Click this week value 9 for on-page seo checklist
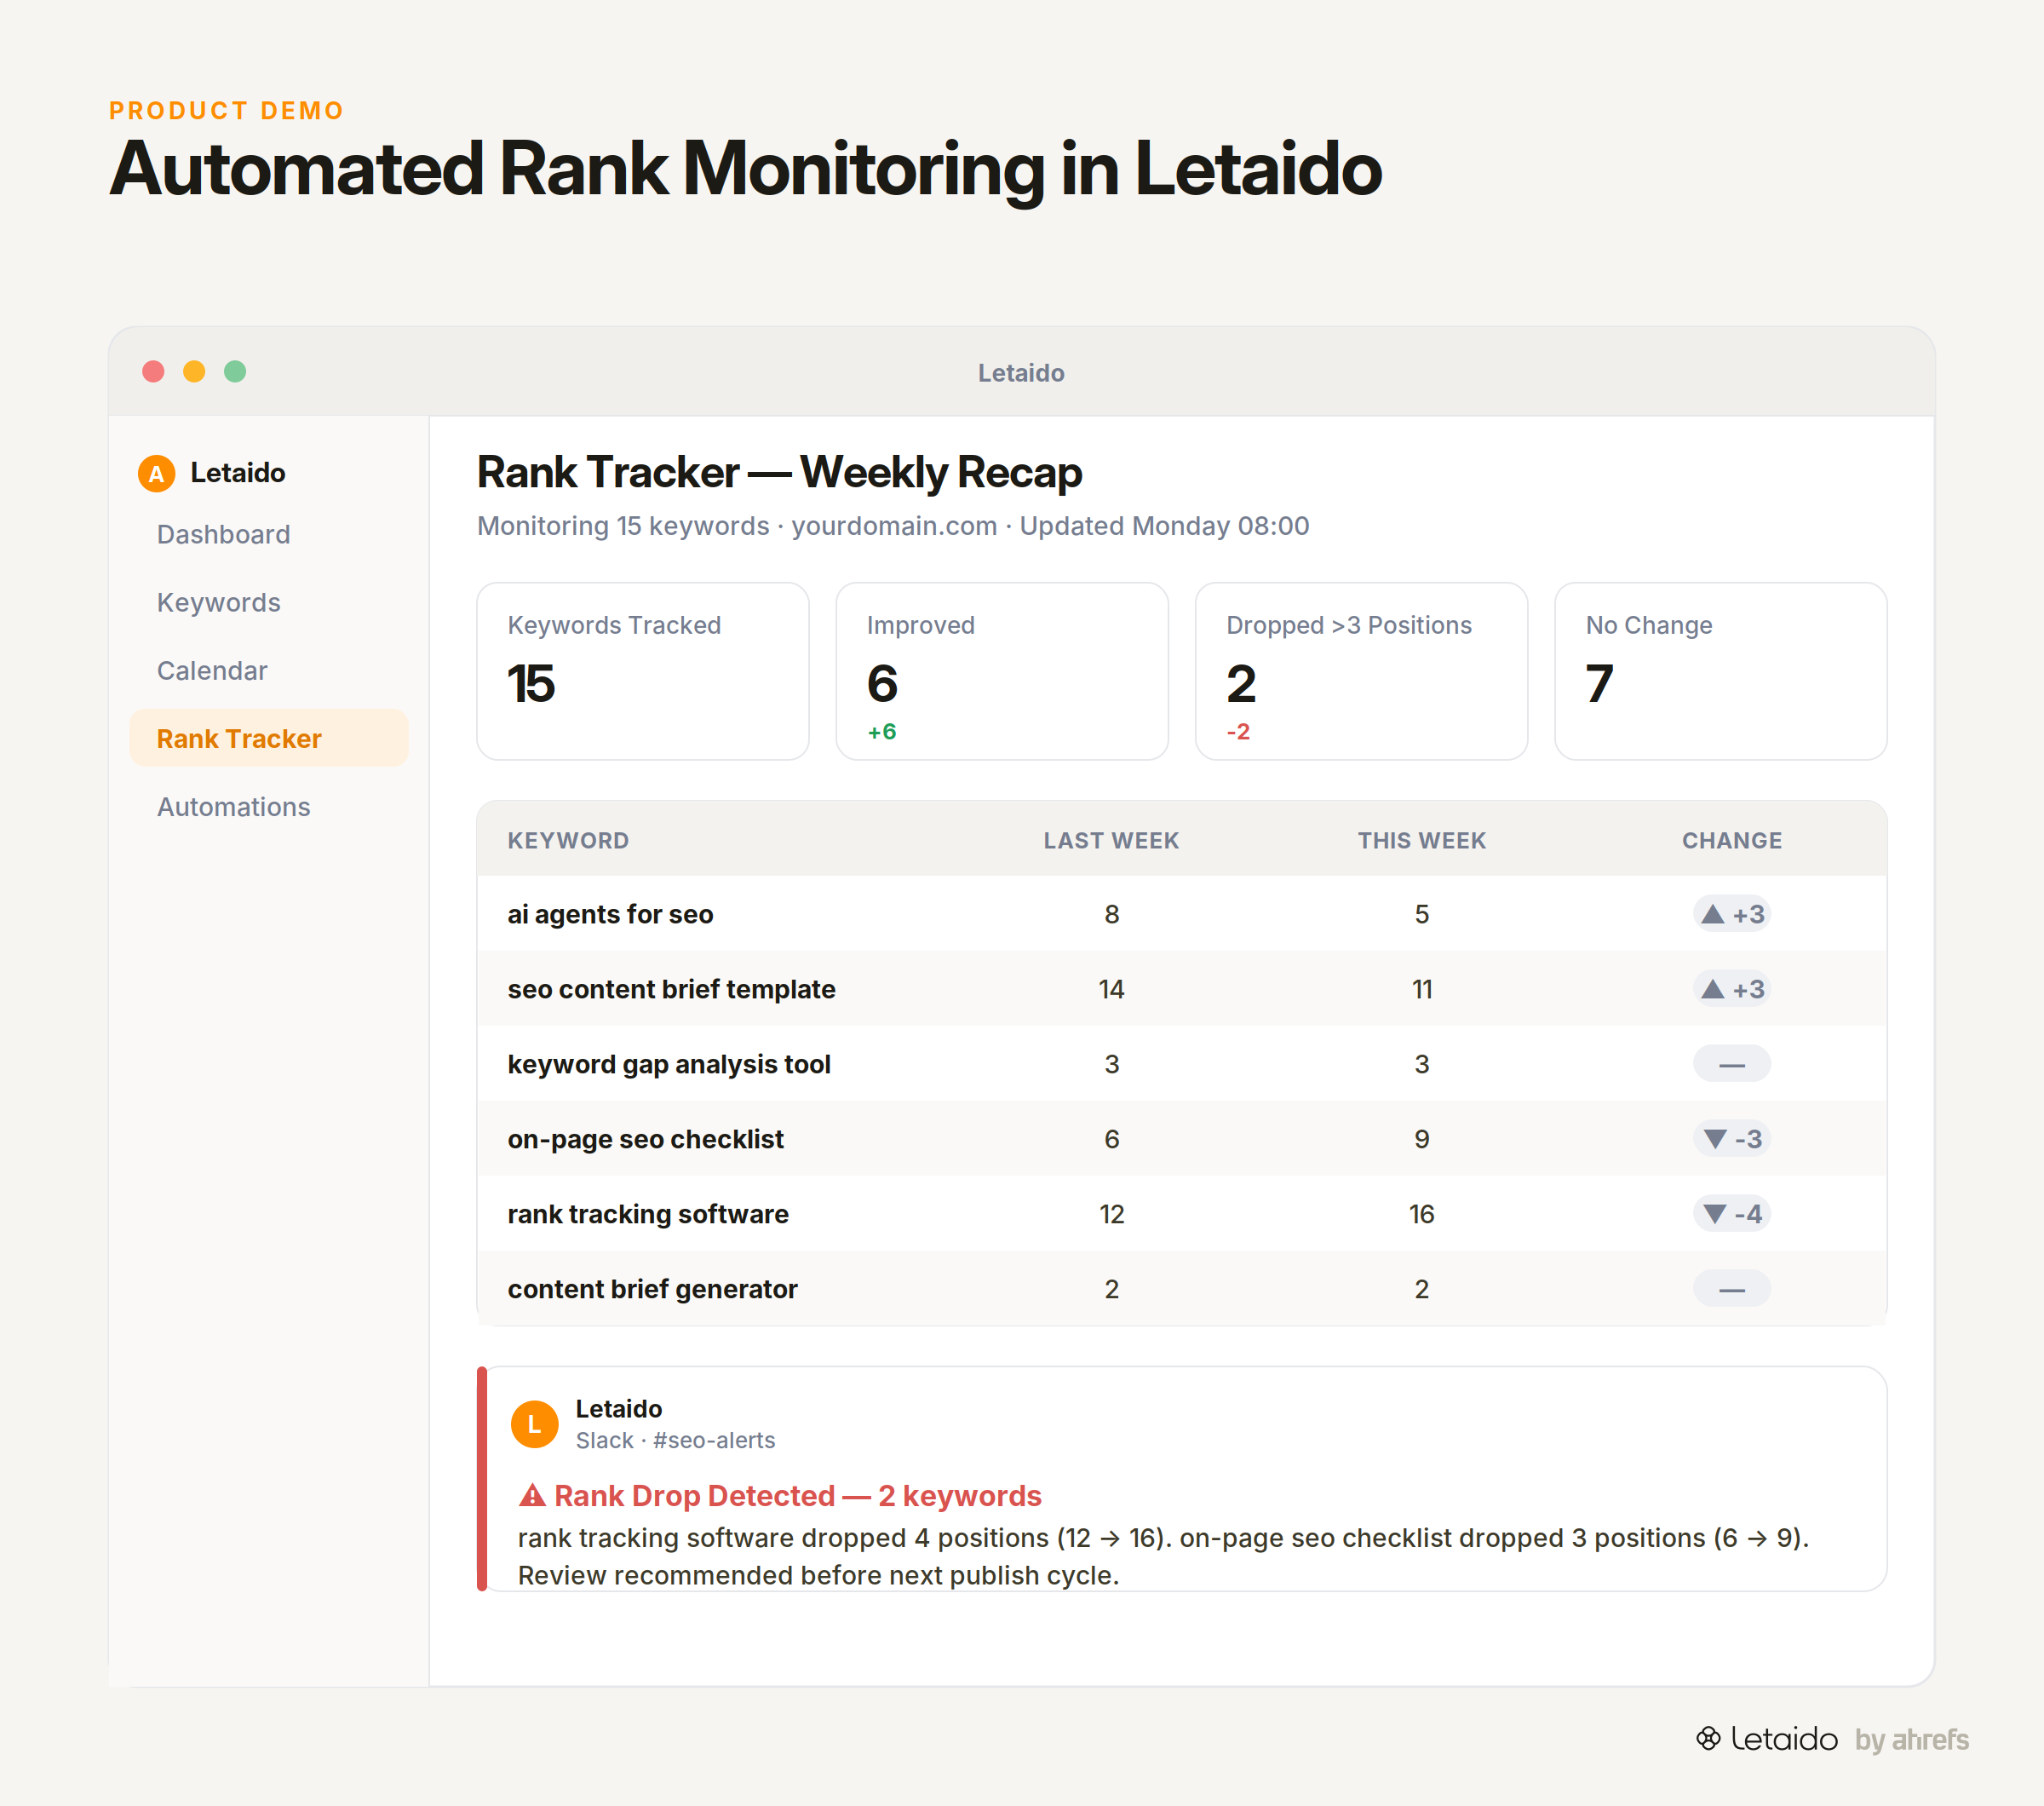 [1421, 1139]
